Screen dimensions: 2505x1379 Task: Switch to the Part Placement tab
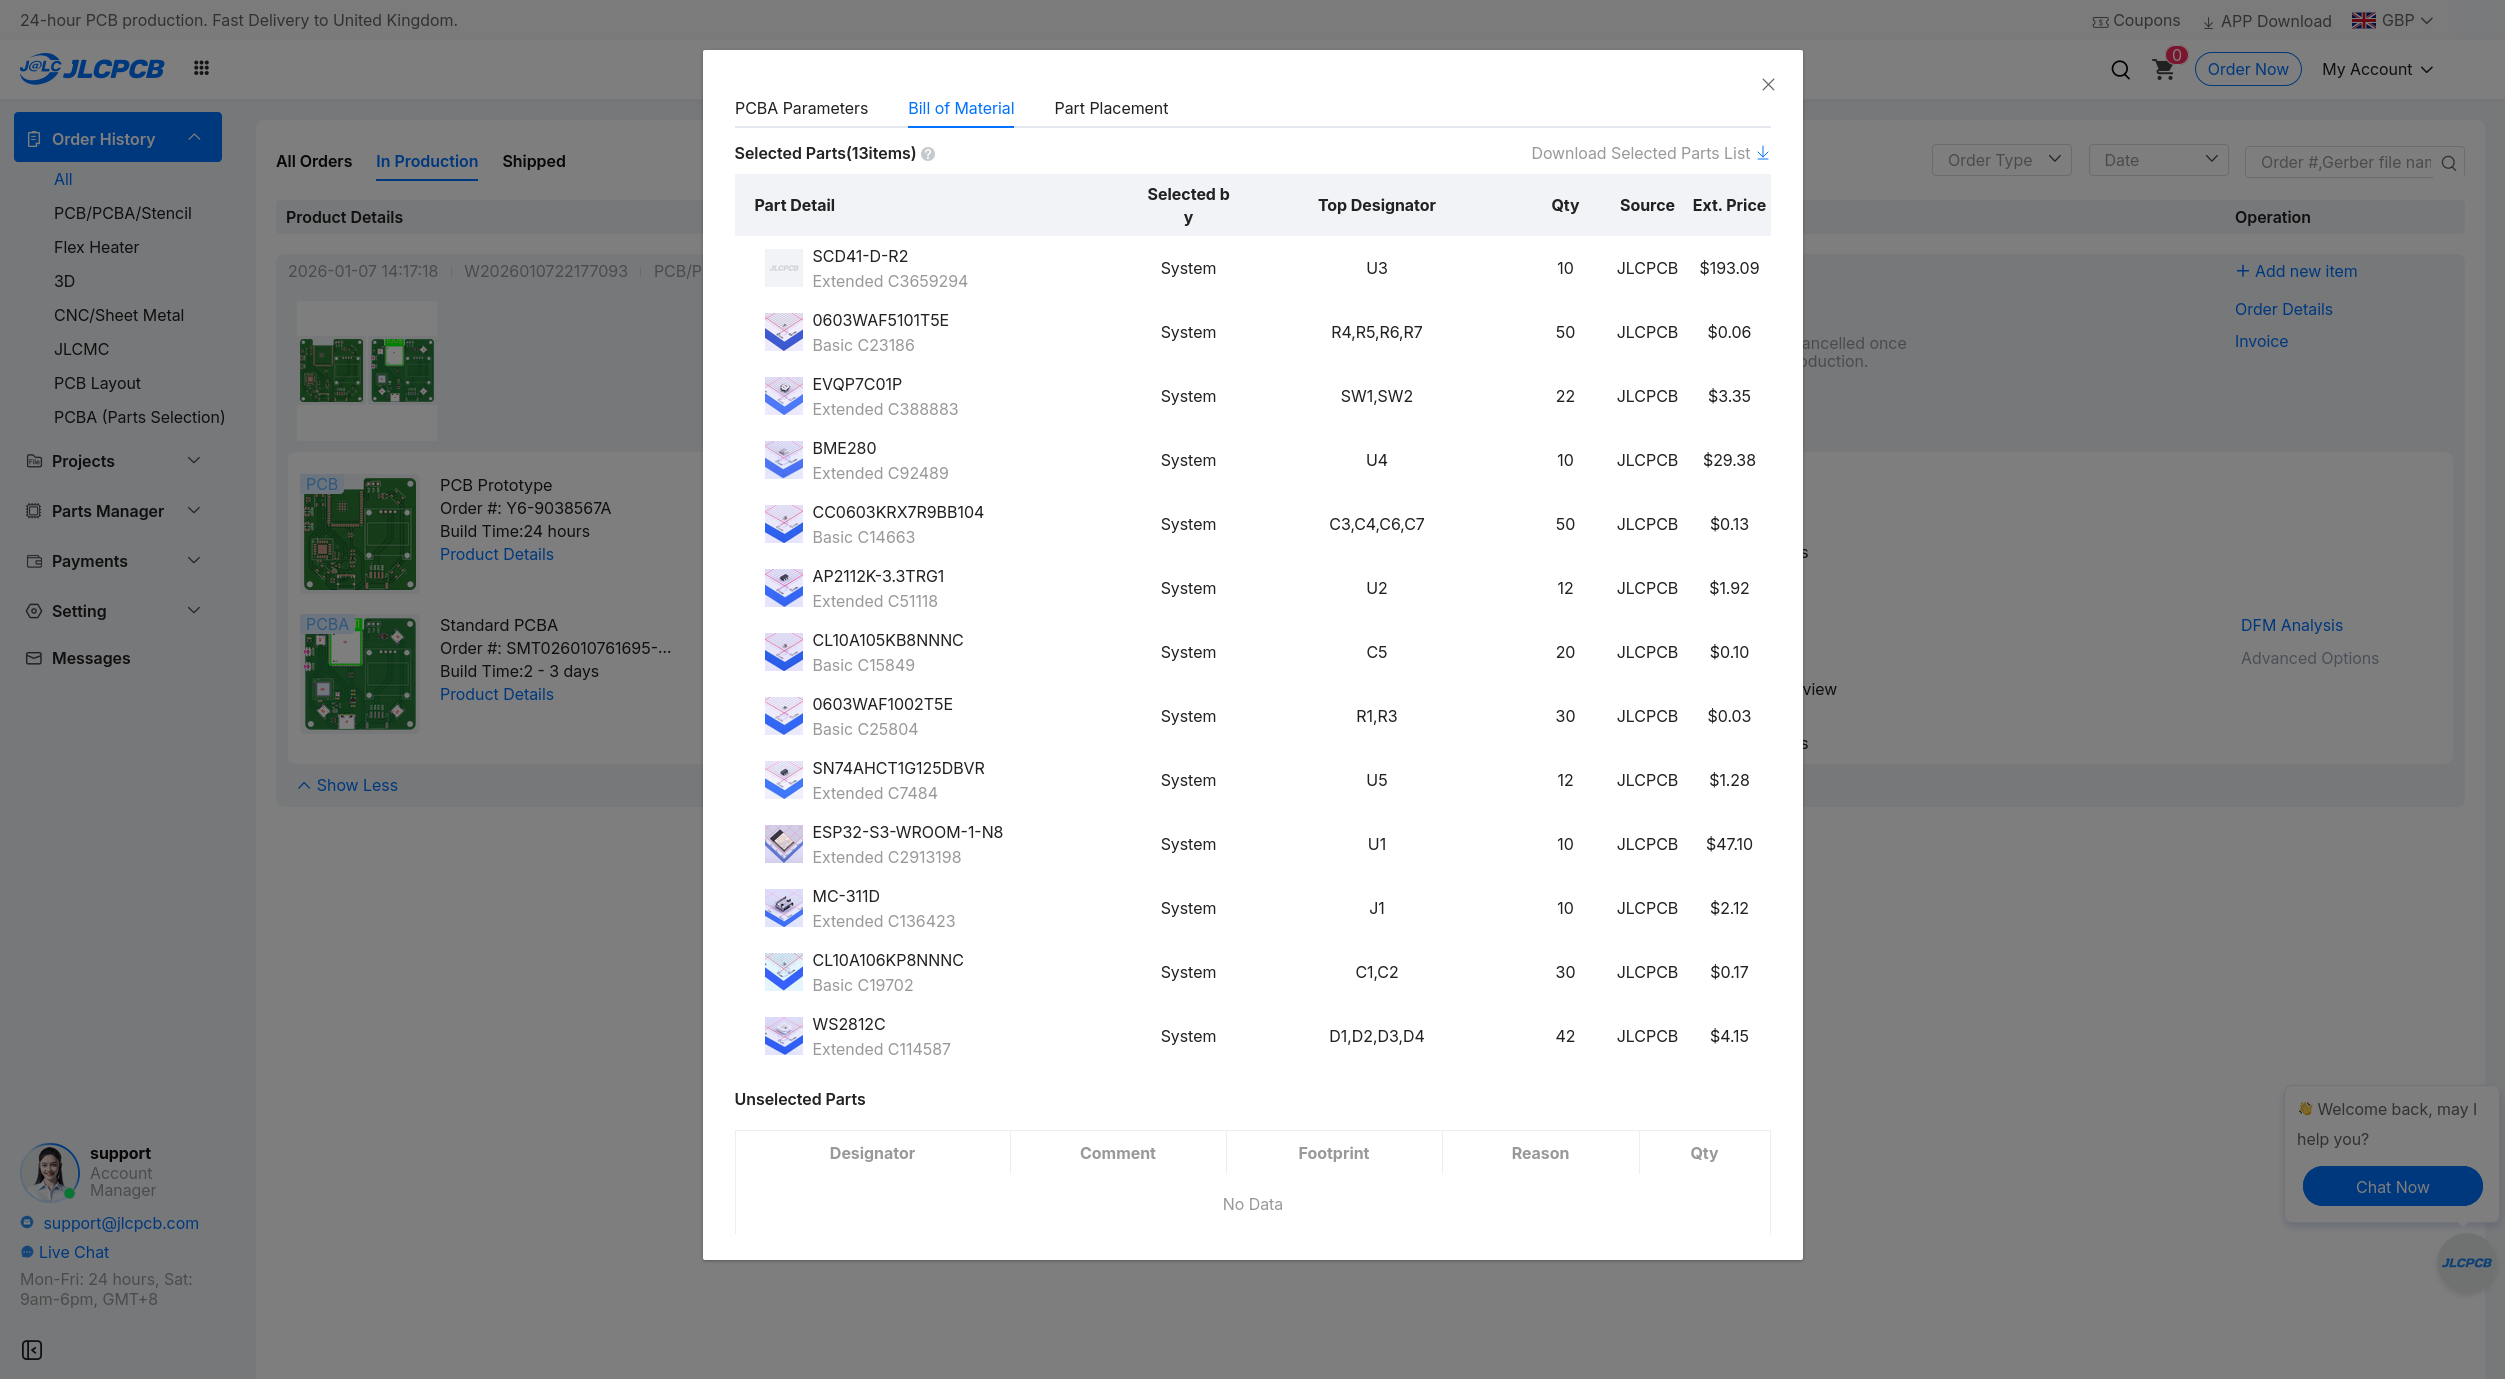pyautogui.click(x=1110, y=108)
